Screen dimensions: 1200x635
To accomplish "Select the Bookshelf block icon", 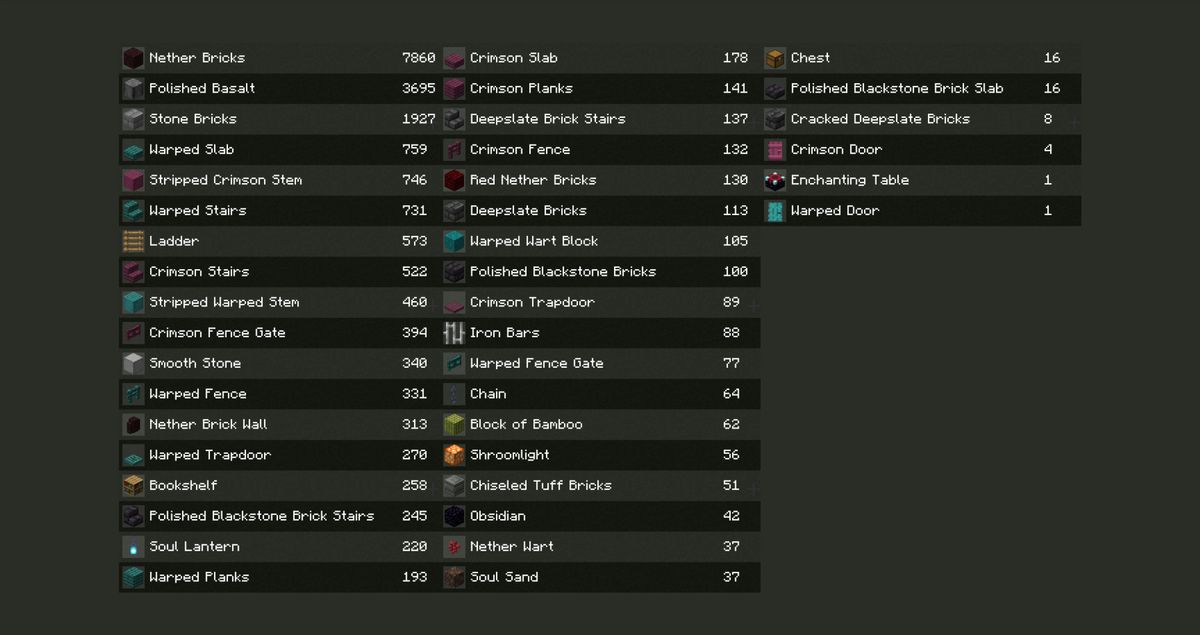I will (x=133, y=486).
